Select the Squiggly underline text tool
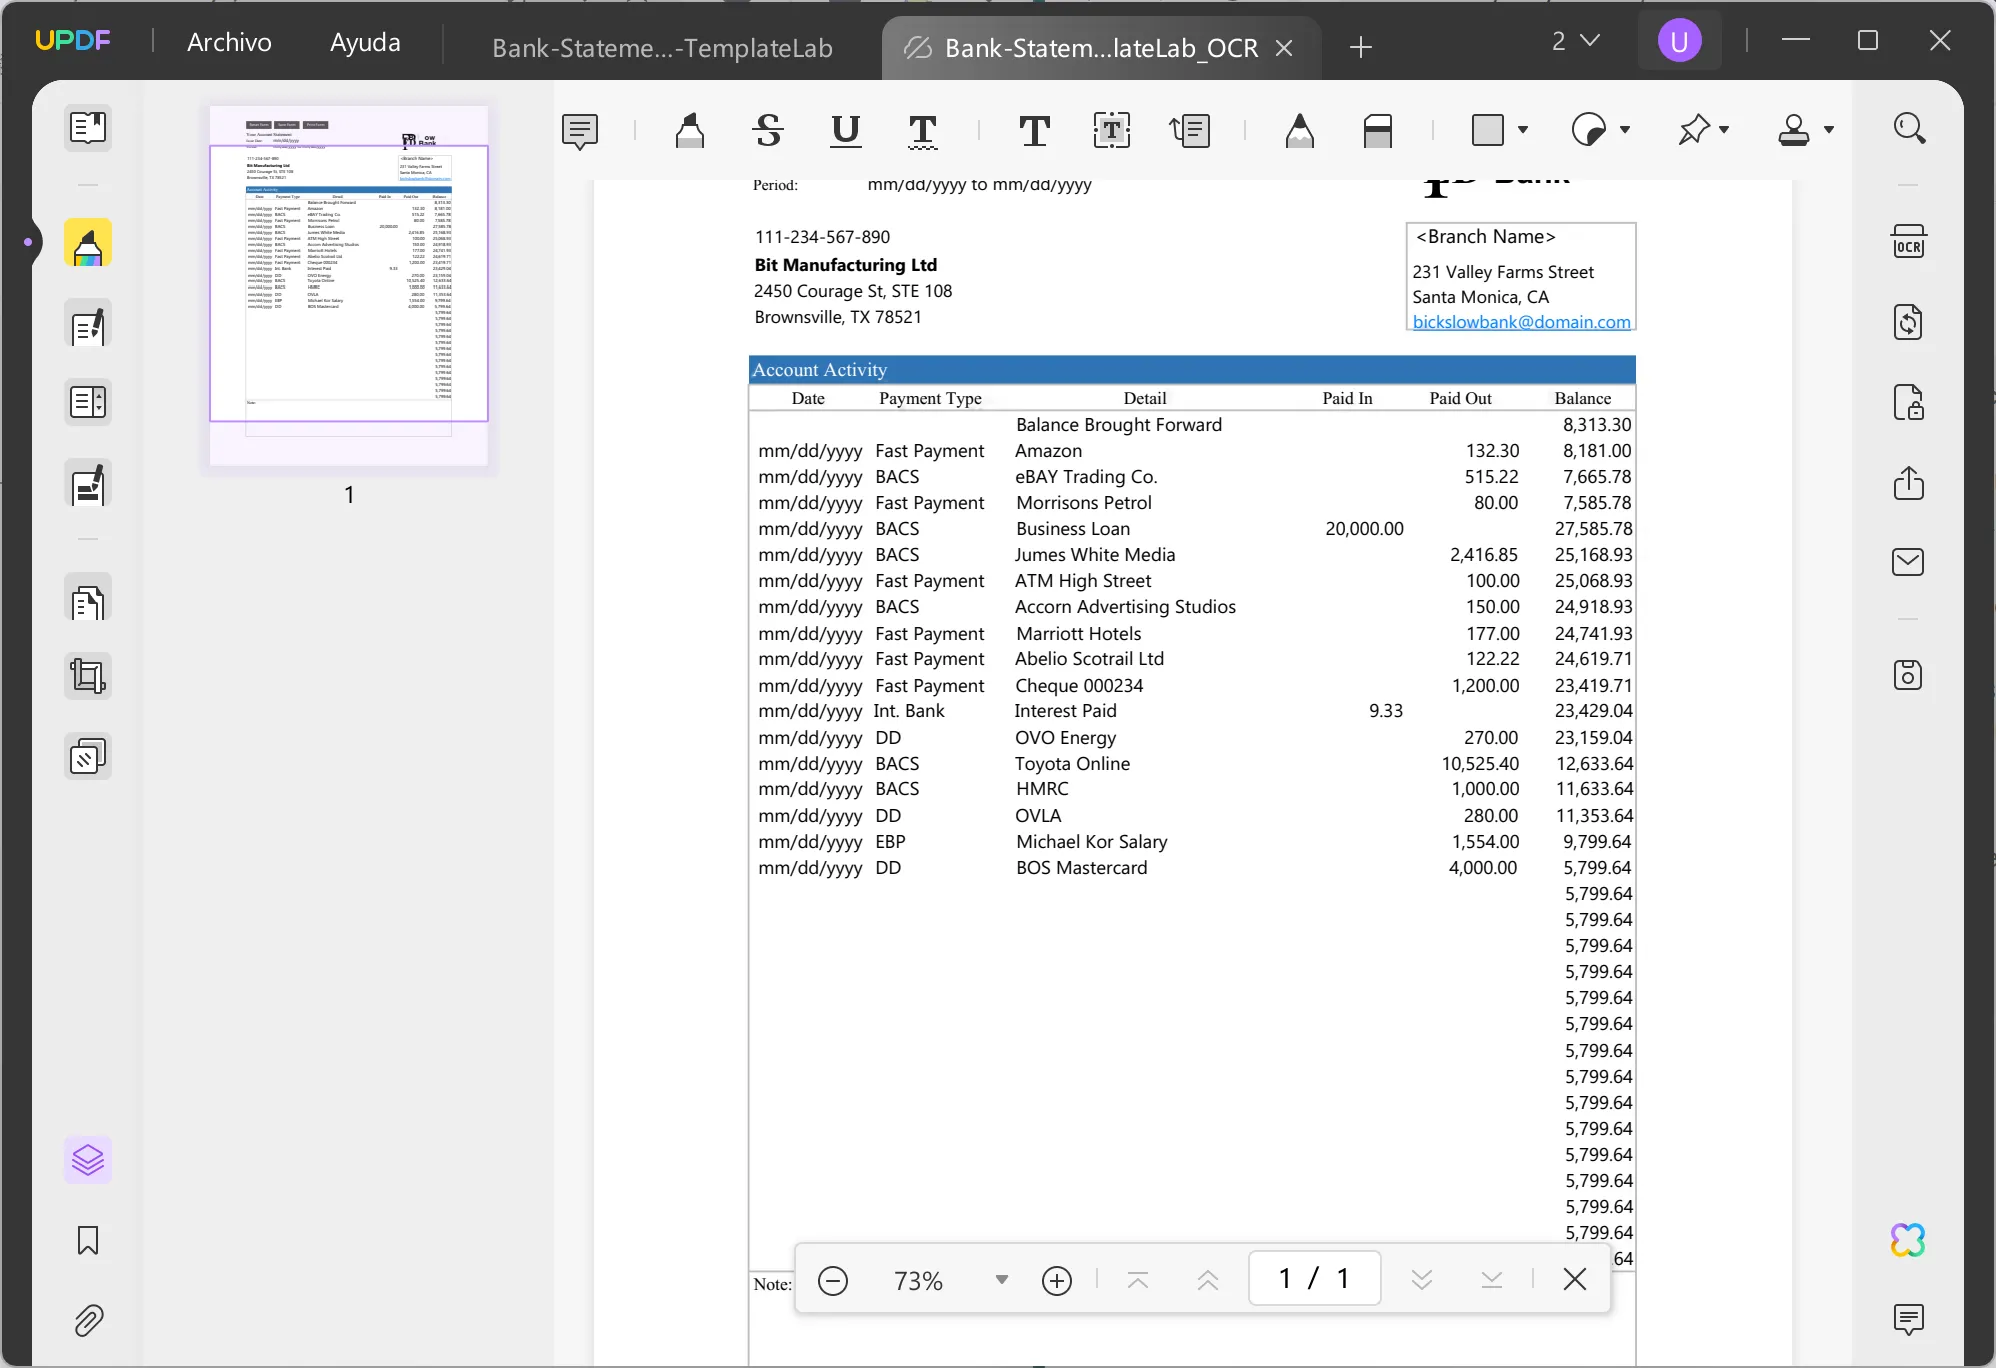 pyautogui.click(x=922, y=131)
